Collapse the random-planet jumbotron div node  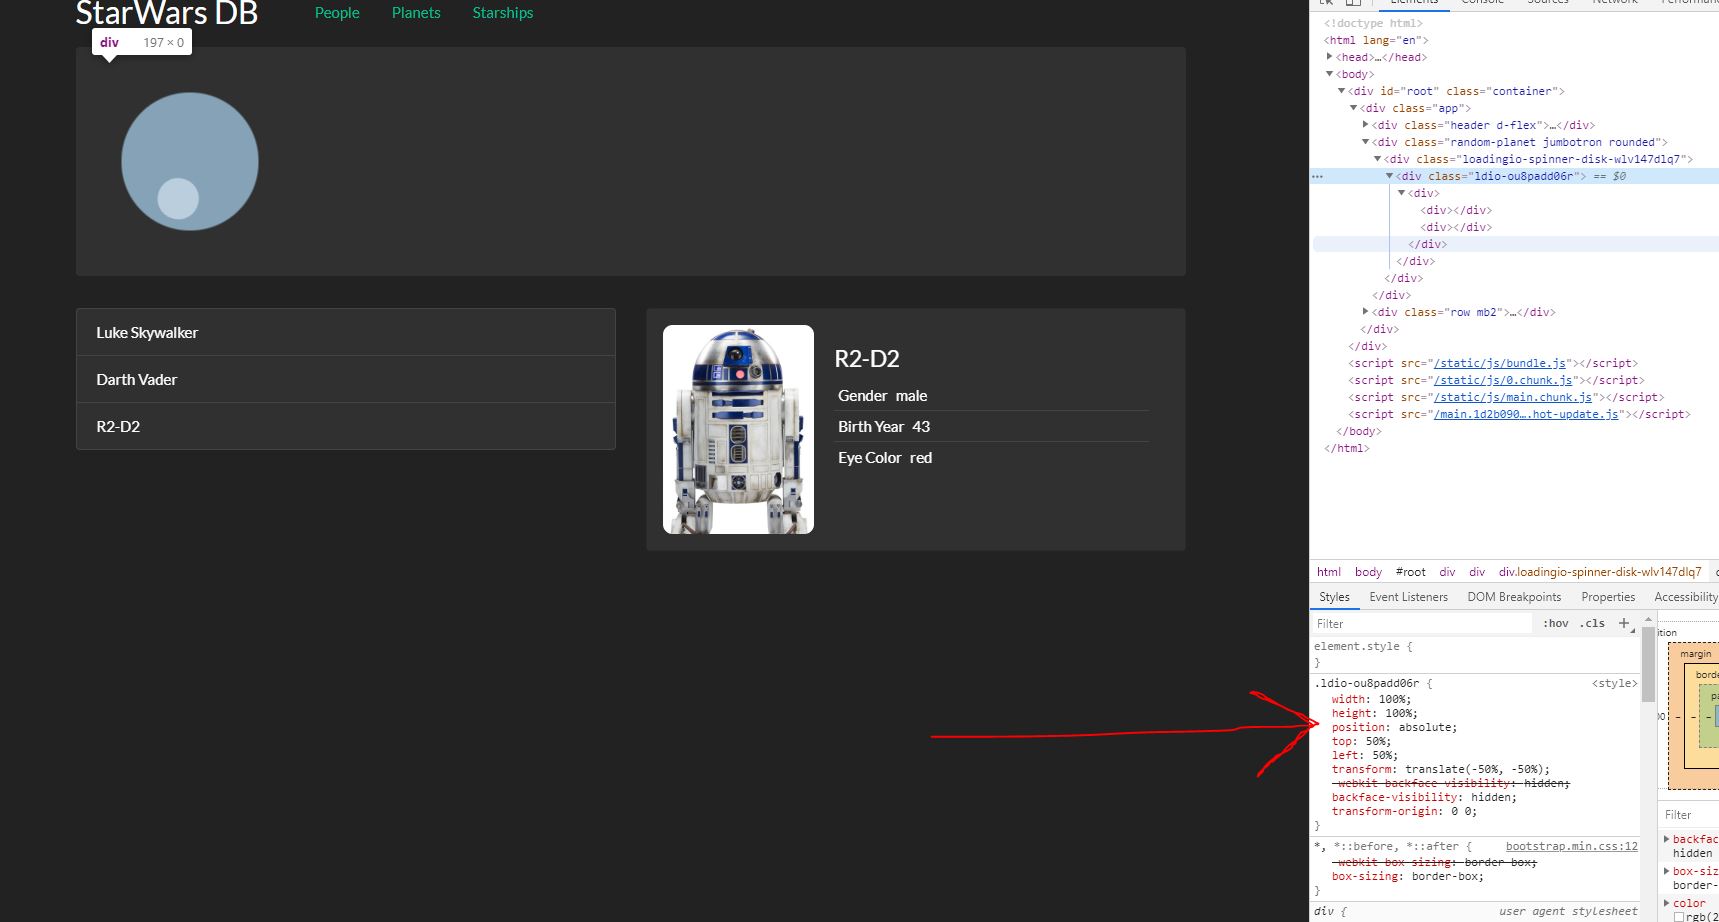1366,142
